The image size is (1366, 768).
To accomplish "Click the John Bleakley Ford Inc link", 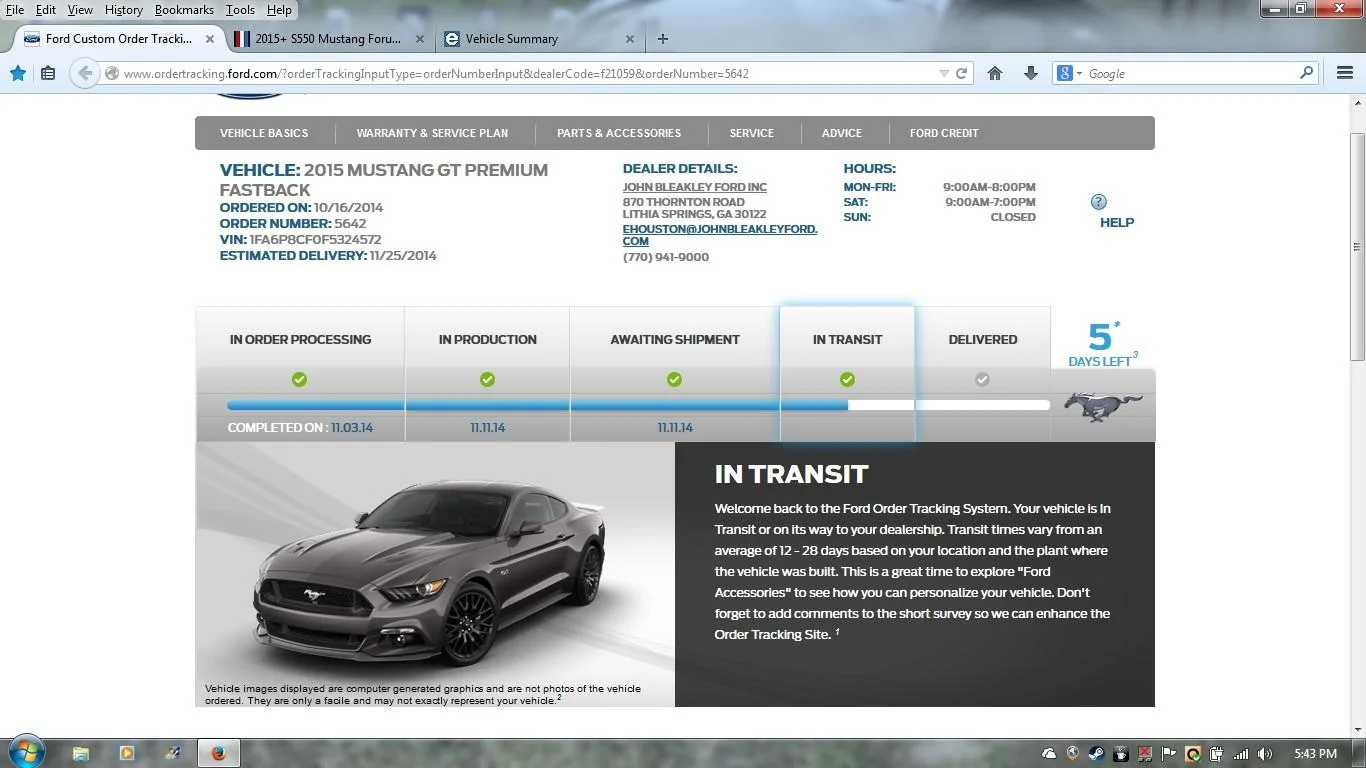I will (x=695, y=187).
